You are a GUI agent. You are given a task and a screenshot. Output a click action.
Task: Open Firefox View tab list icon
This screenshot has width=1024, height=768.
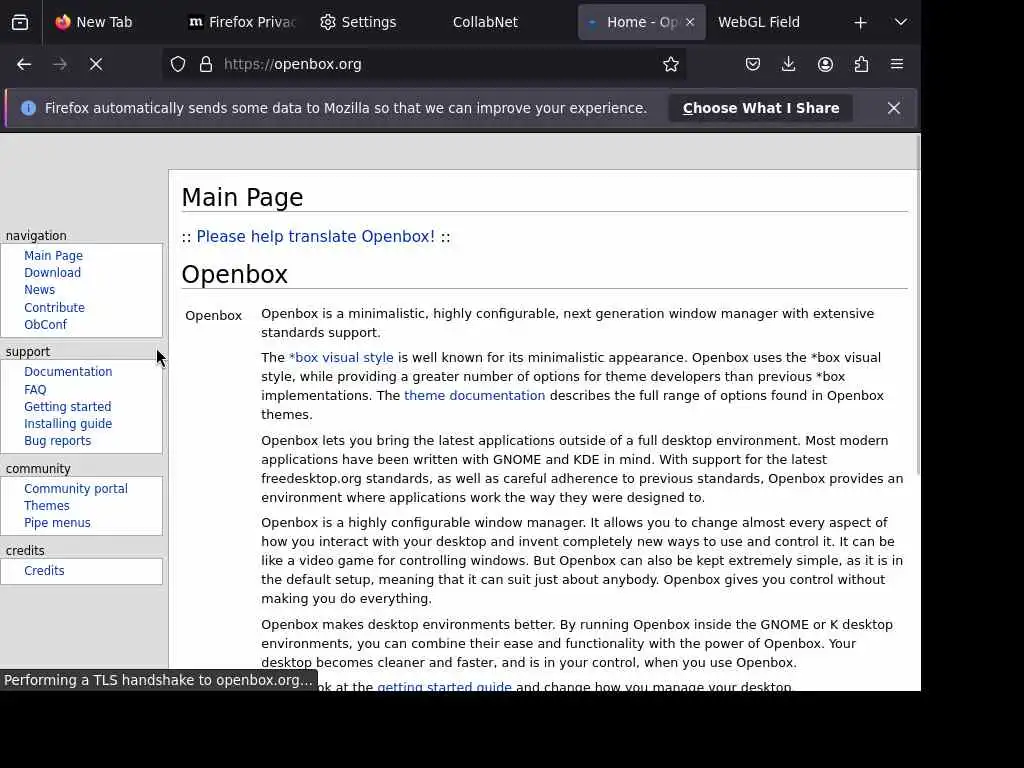pos(20,22)
